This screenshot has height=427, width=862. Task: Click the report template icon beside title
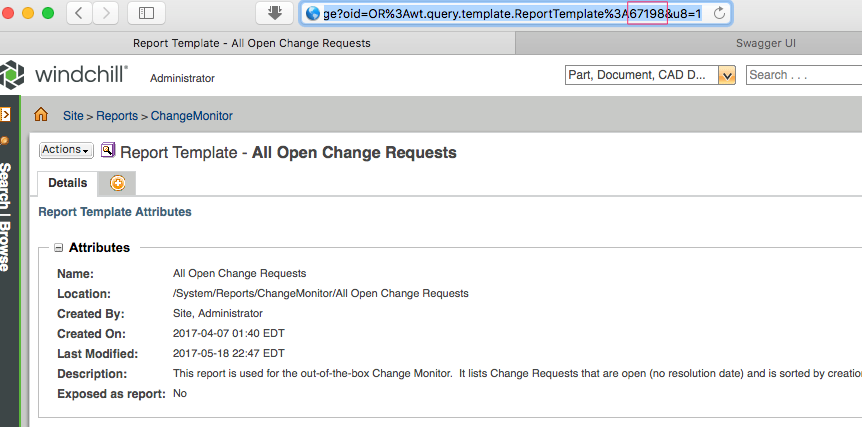[x=108, y=150]
